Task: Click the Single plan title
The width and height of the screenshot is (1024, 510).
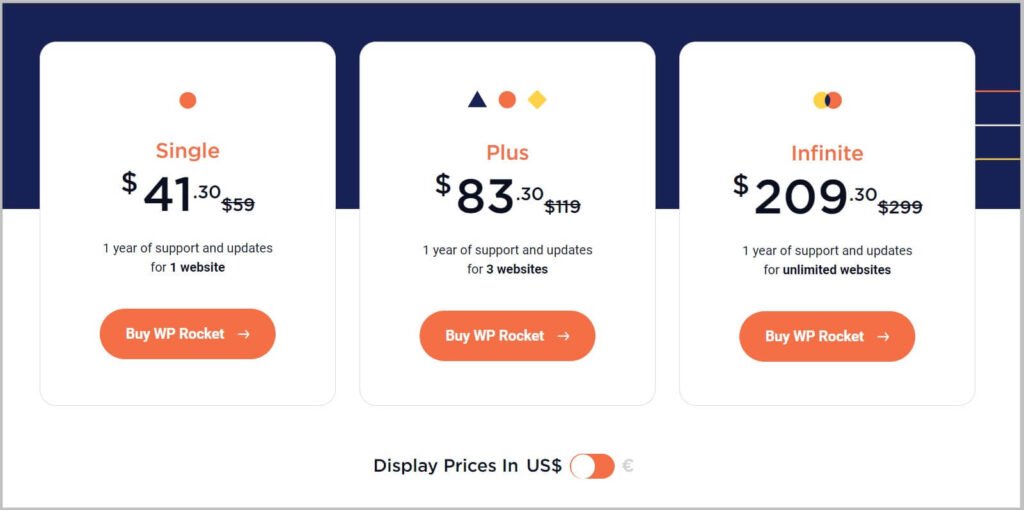Action: tap(188, 151)
